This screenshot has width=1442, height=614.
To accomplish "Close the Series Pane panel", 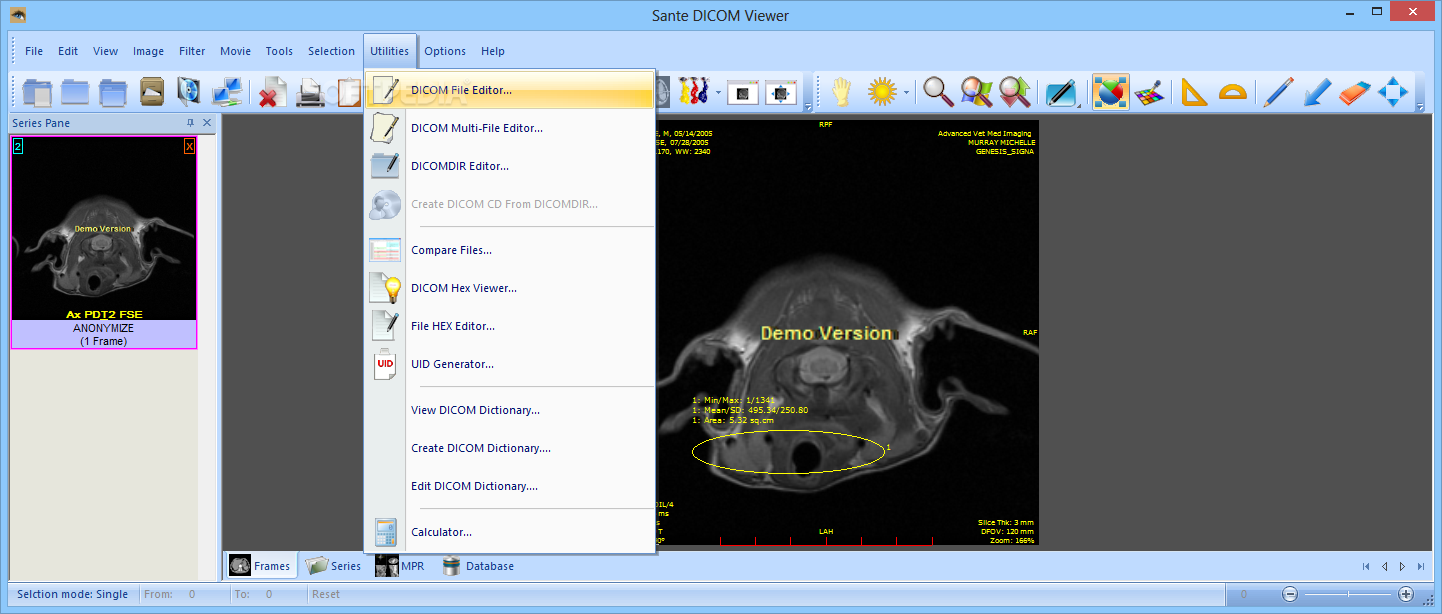I will coord(207,123).
